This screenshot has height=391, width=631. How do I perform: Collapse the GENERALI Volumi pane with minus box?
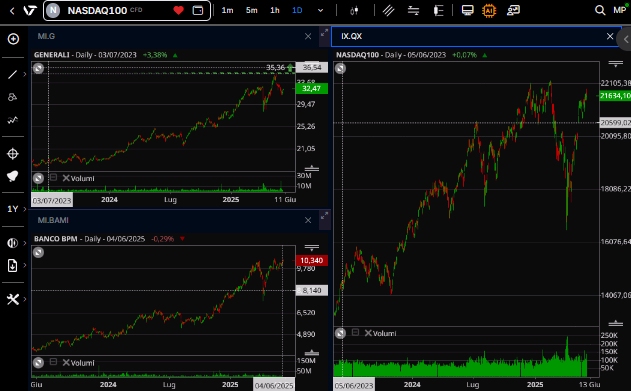53,177
